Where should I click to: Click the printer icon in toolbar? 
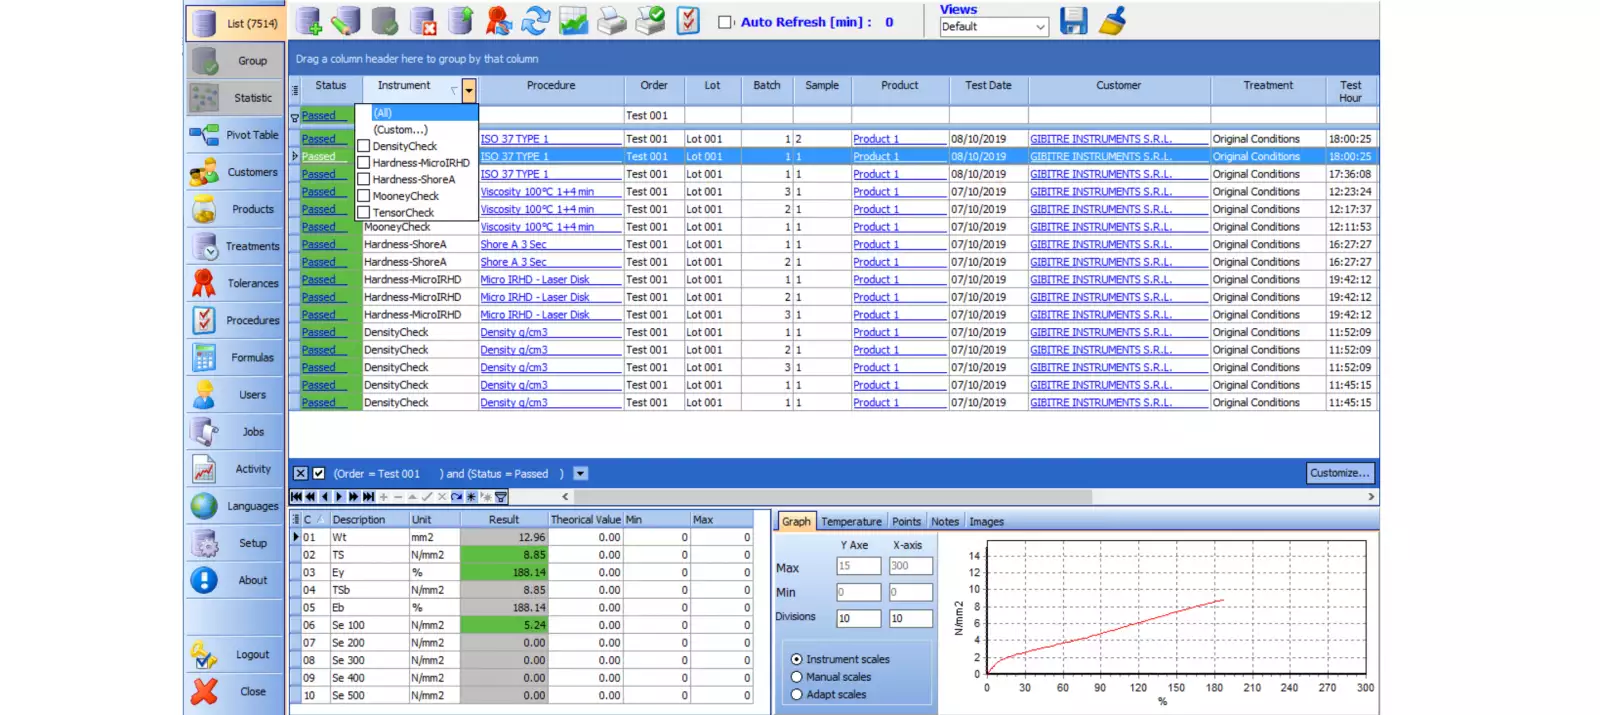point(611,21)
